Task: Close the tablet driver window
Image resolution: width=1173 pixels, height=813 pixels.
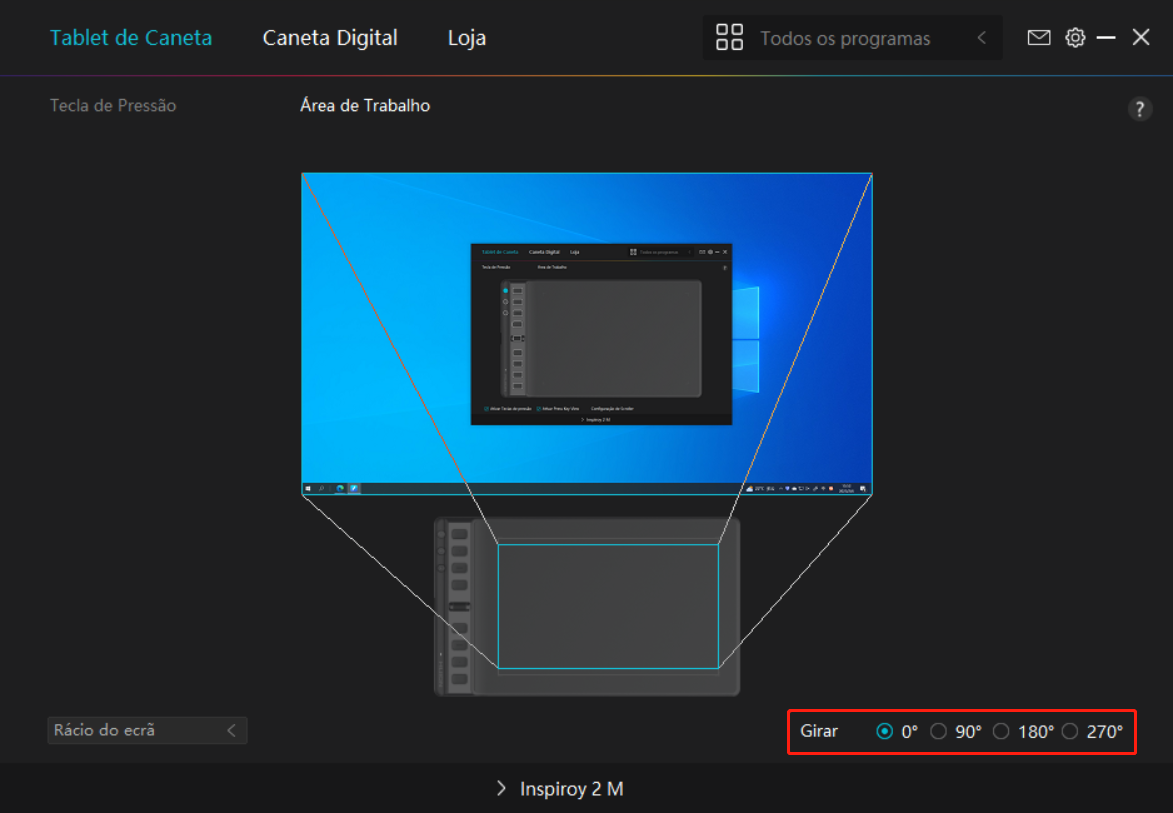Action: (1141, 38)
